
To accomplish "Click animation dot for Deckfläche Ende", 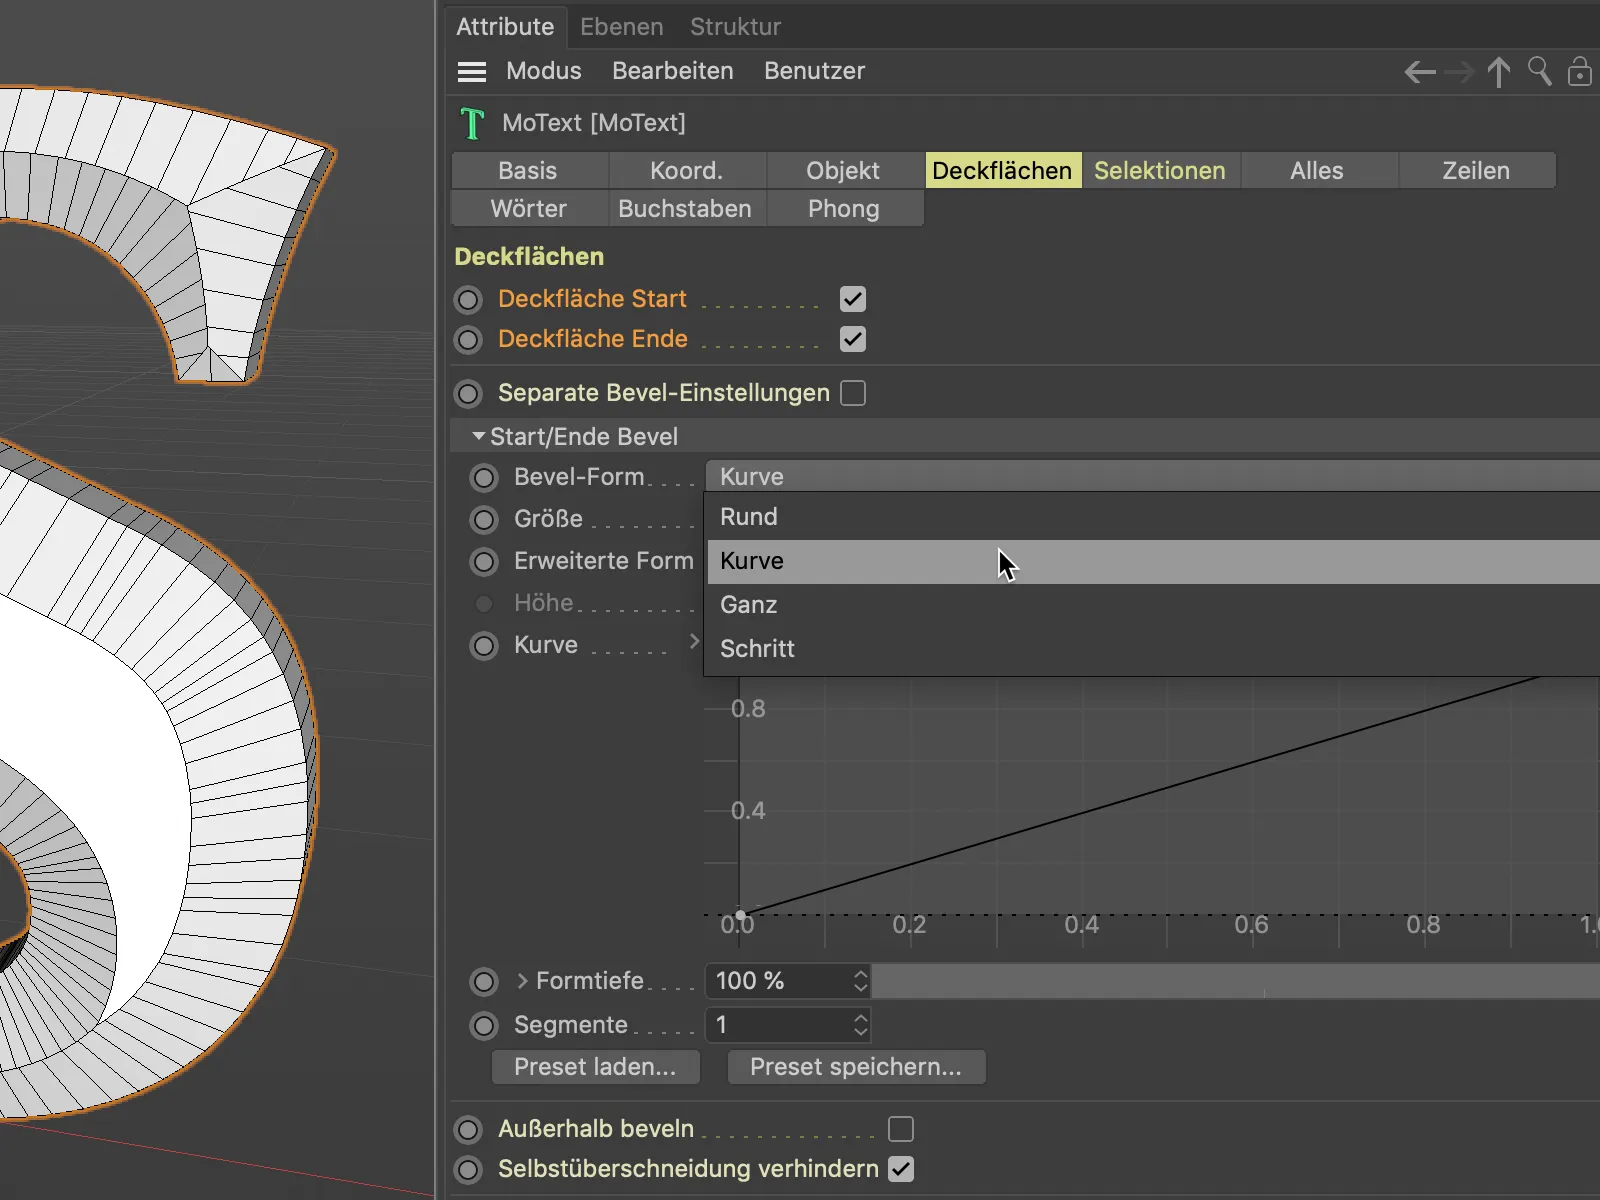I will click(468, 340).
